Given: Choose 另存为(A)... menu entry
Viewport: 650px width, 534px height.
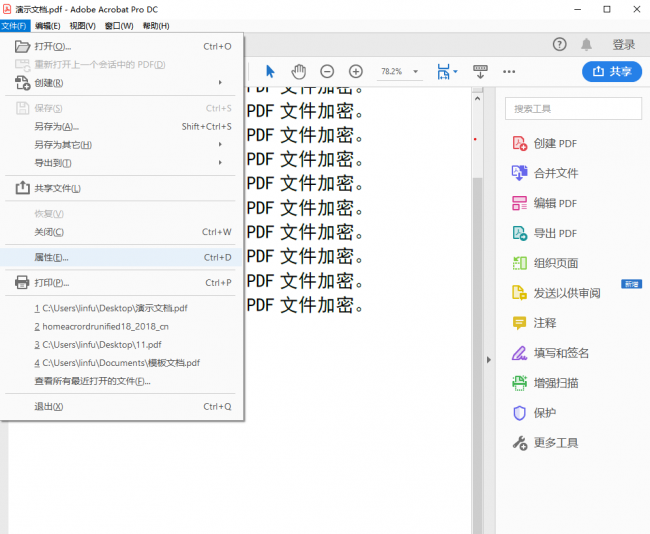Looking at the screenshot, I should click(122, 126).
